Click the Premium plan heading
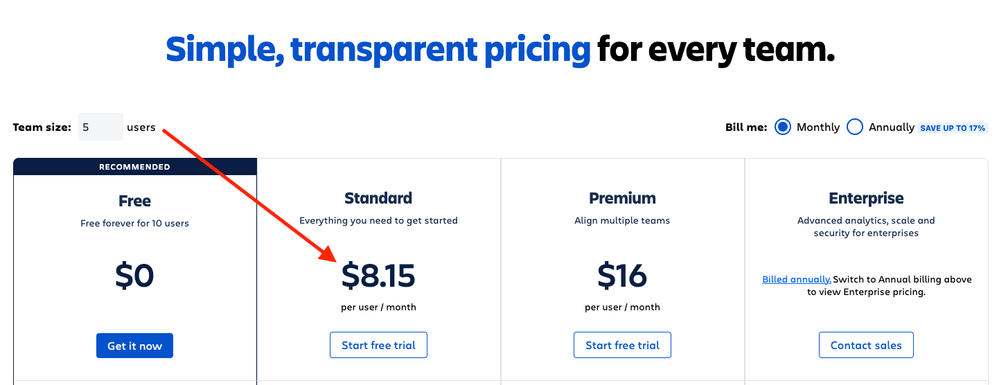The height and width of the screenshot is (385, 999). [622, 198]
